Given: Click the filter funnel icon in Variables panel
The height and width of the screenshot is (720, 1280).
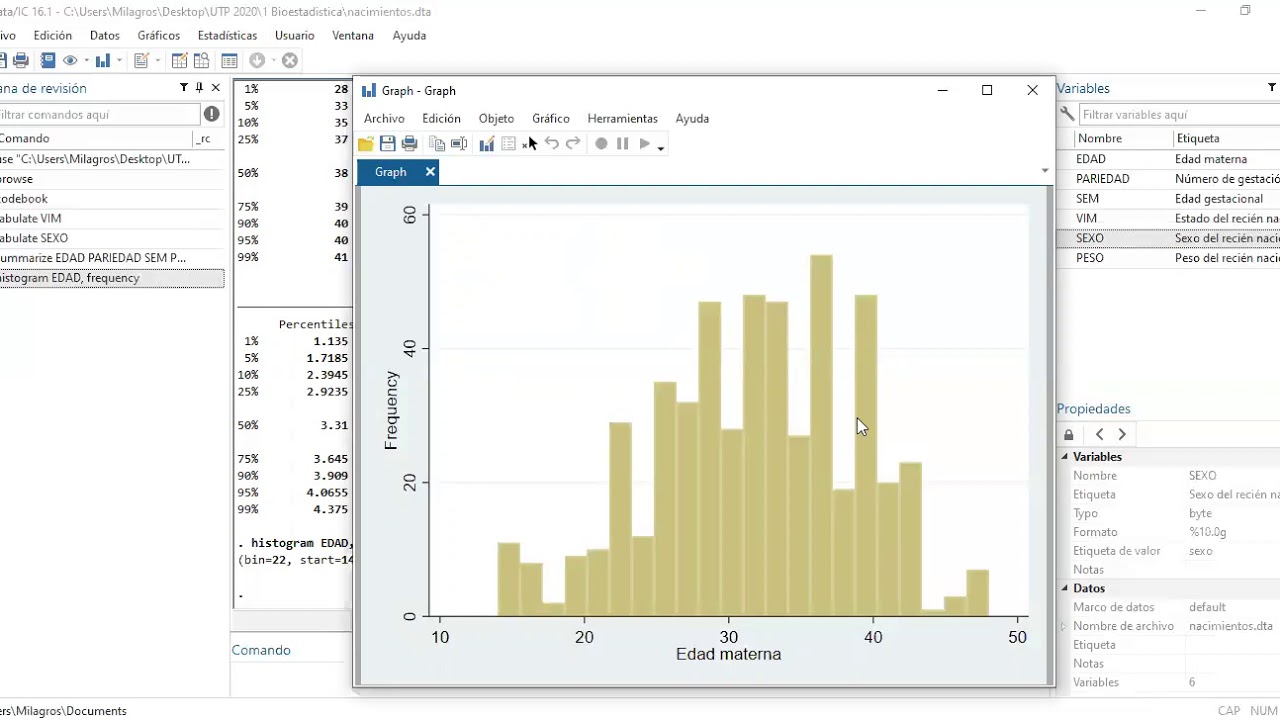Looking at the screenshot, I should [1273, 88].
